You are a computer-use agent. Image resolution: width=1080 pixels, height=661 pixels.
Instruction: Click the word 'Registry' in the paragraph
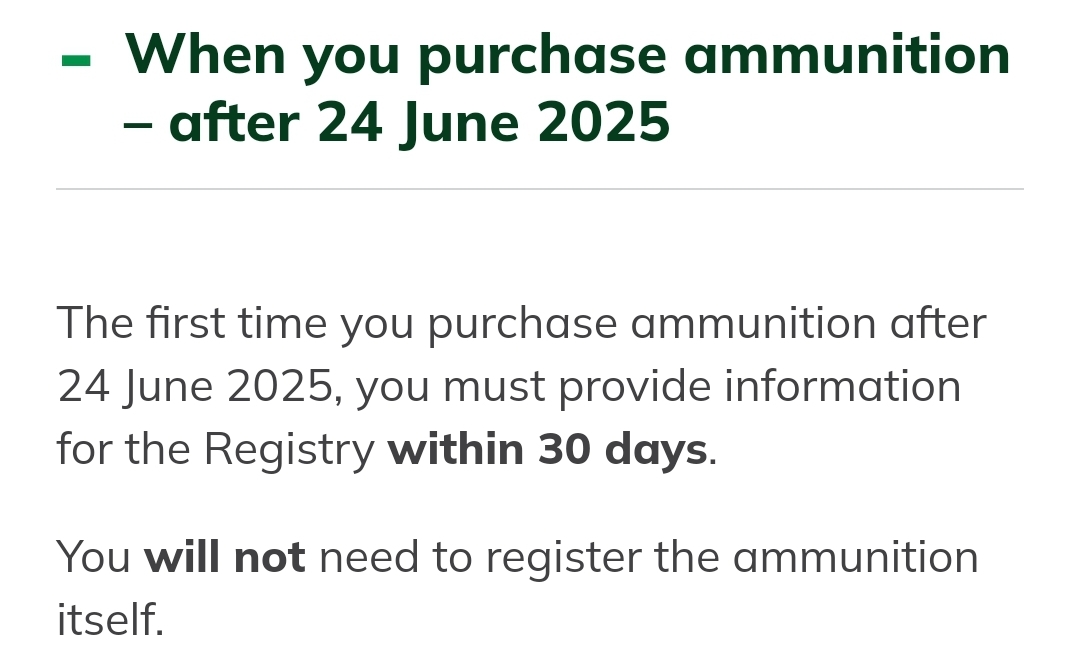pos(289,451)
